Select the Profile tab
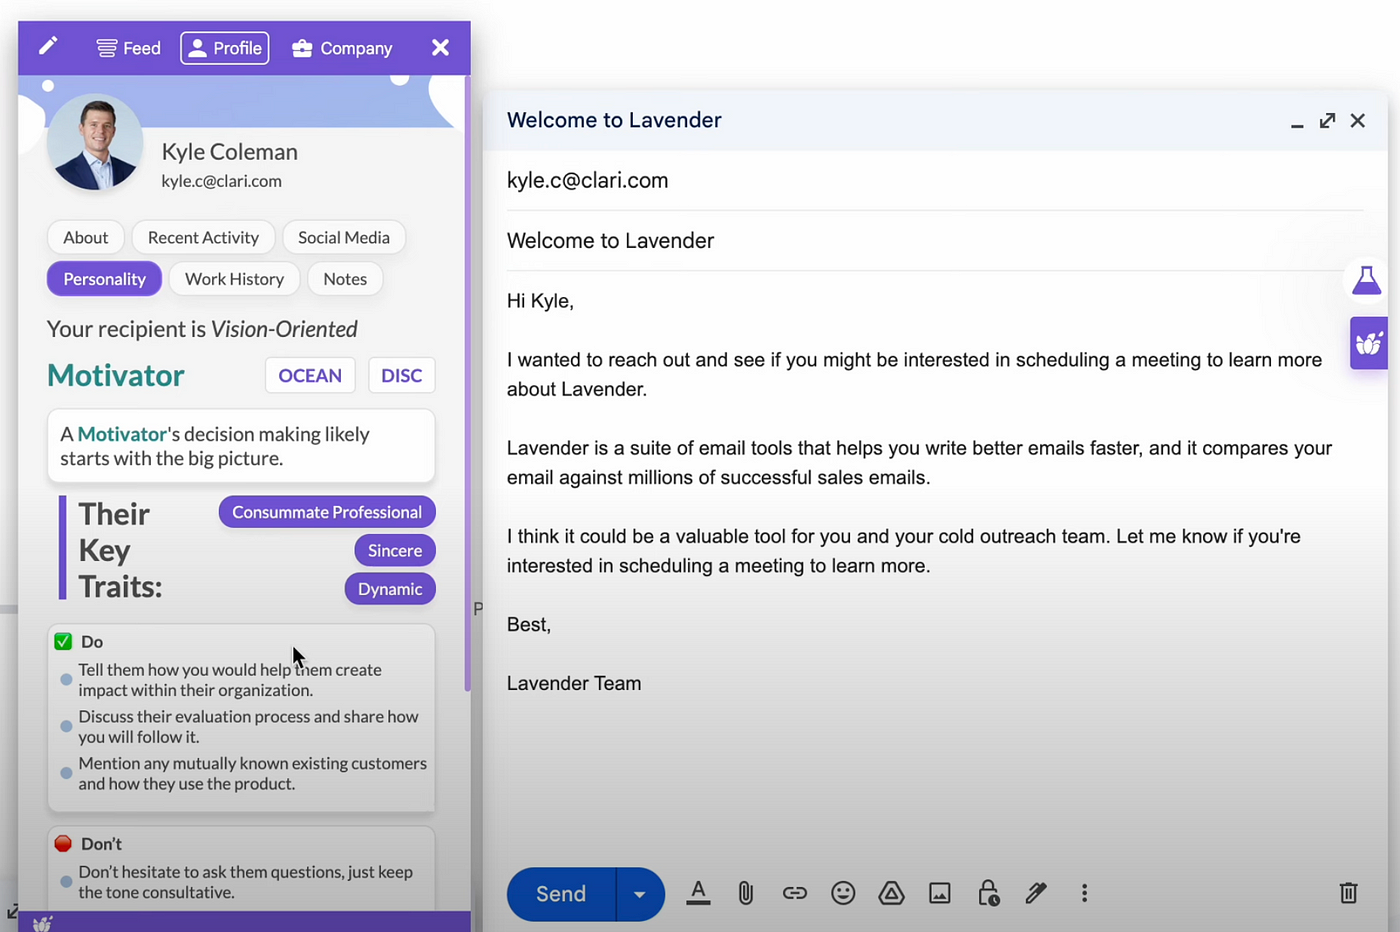Screen dimensions: 1400x932 coord(225,48)
